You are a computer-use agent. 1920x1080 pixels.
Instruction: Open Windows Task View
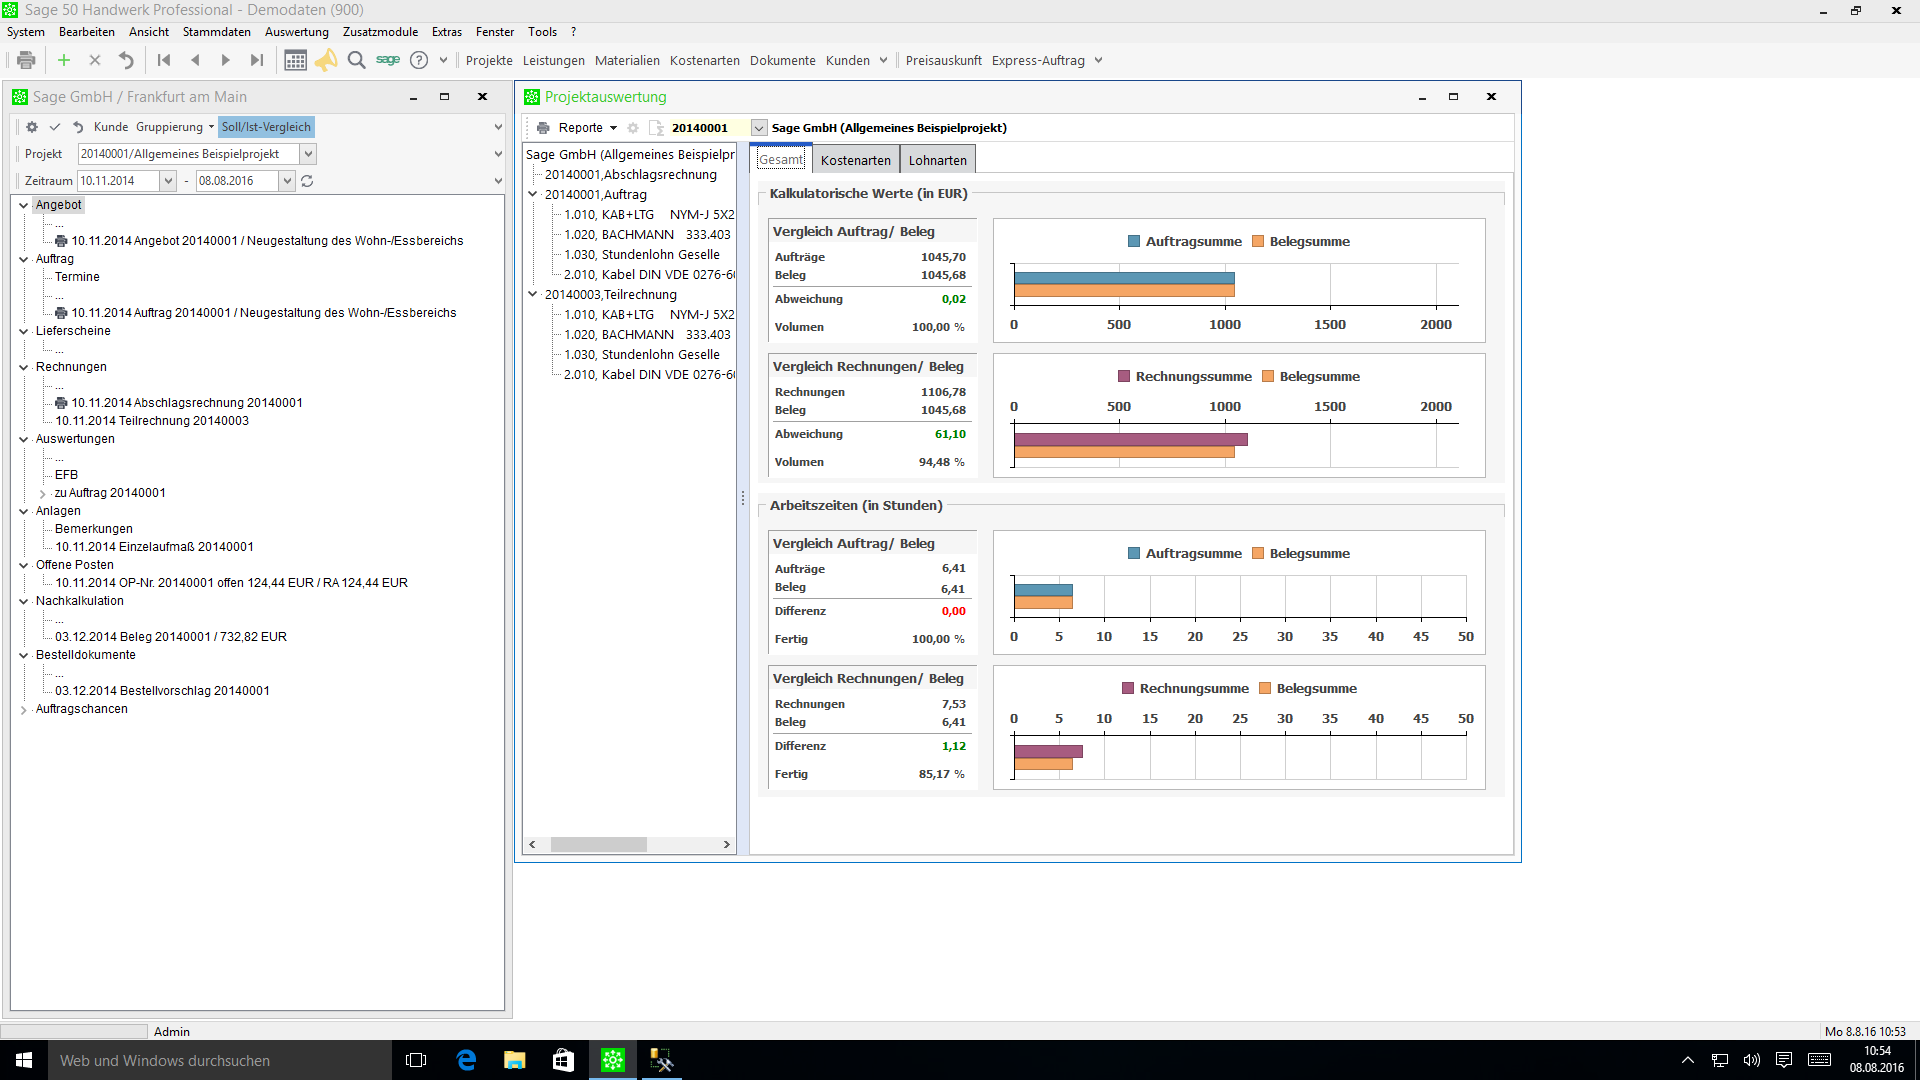tap(416, 1060)
